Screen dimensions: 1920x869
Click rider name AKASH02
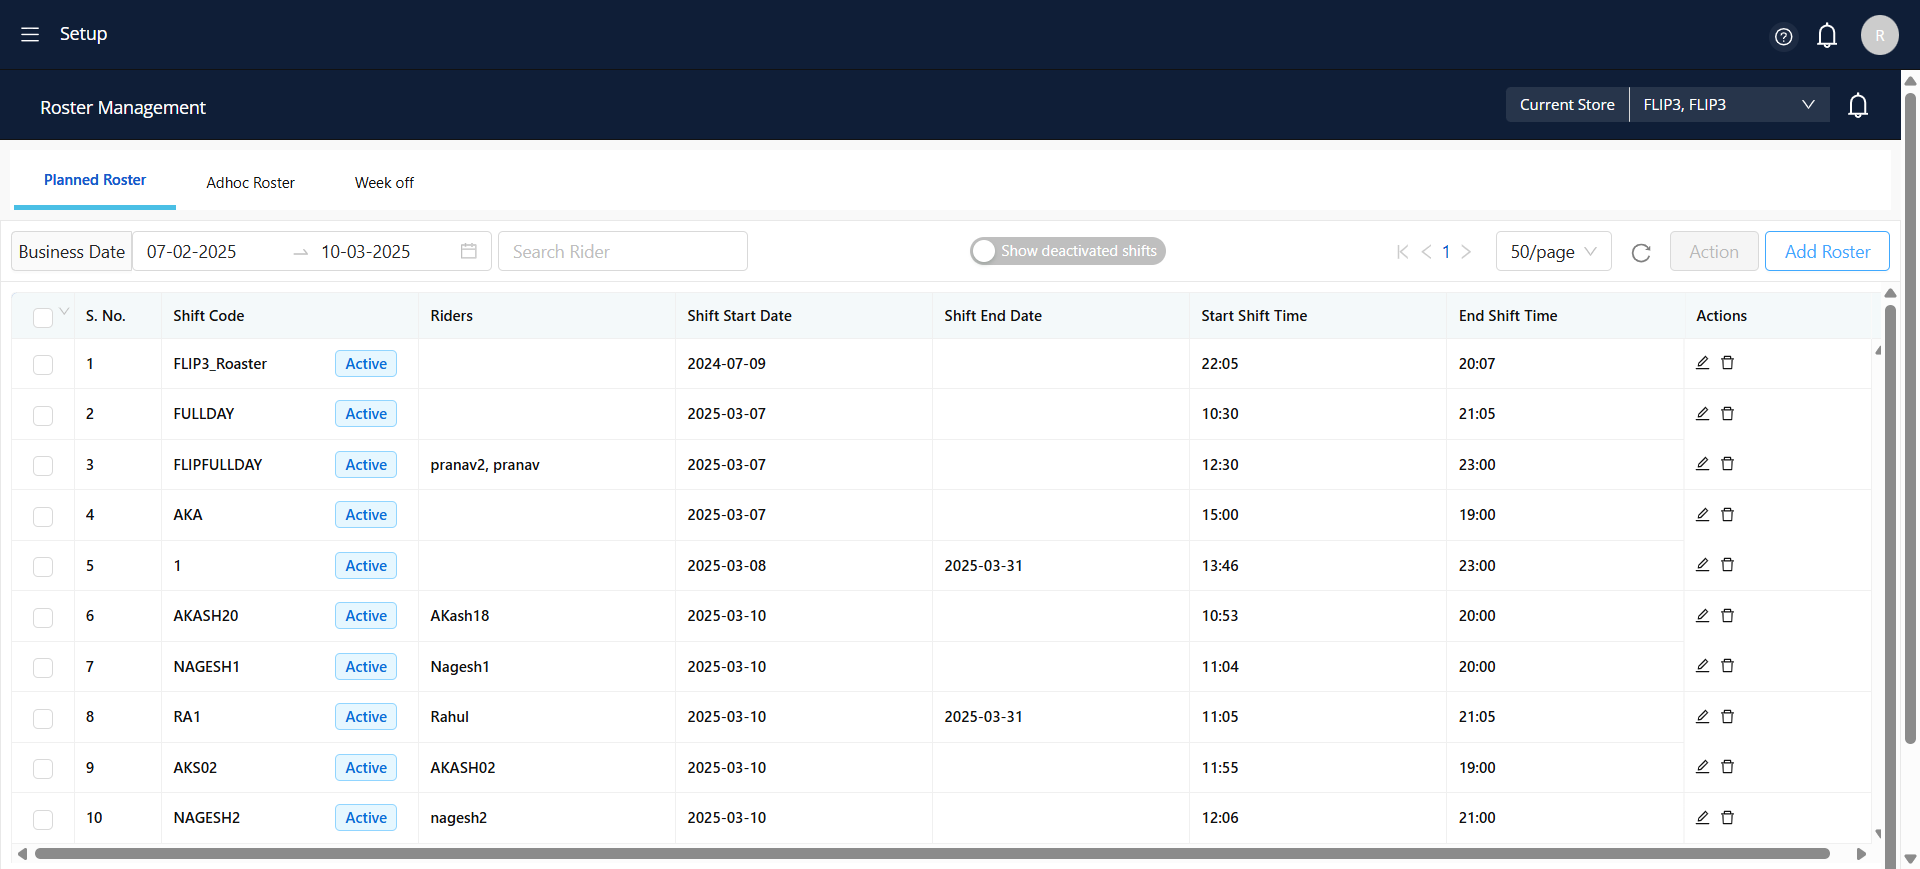tap(463, 768)
